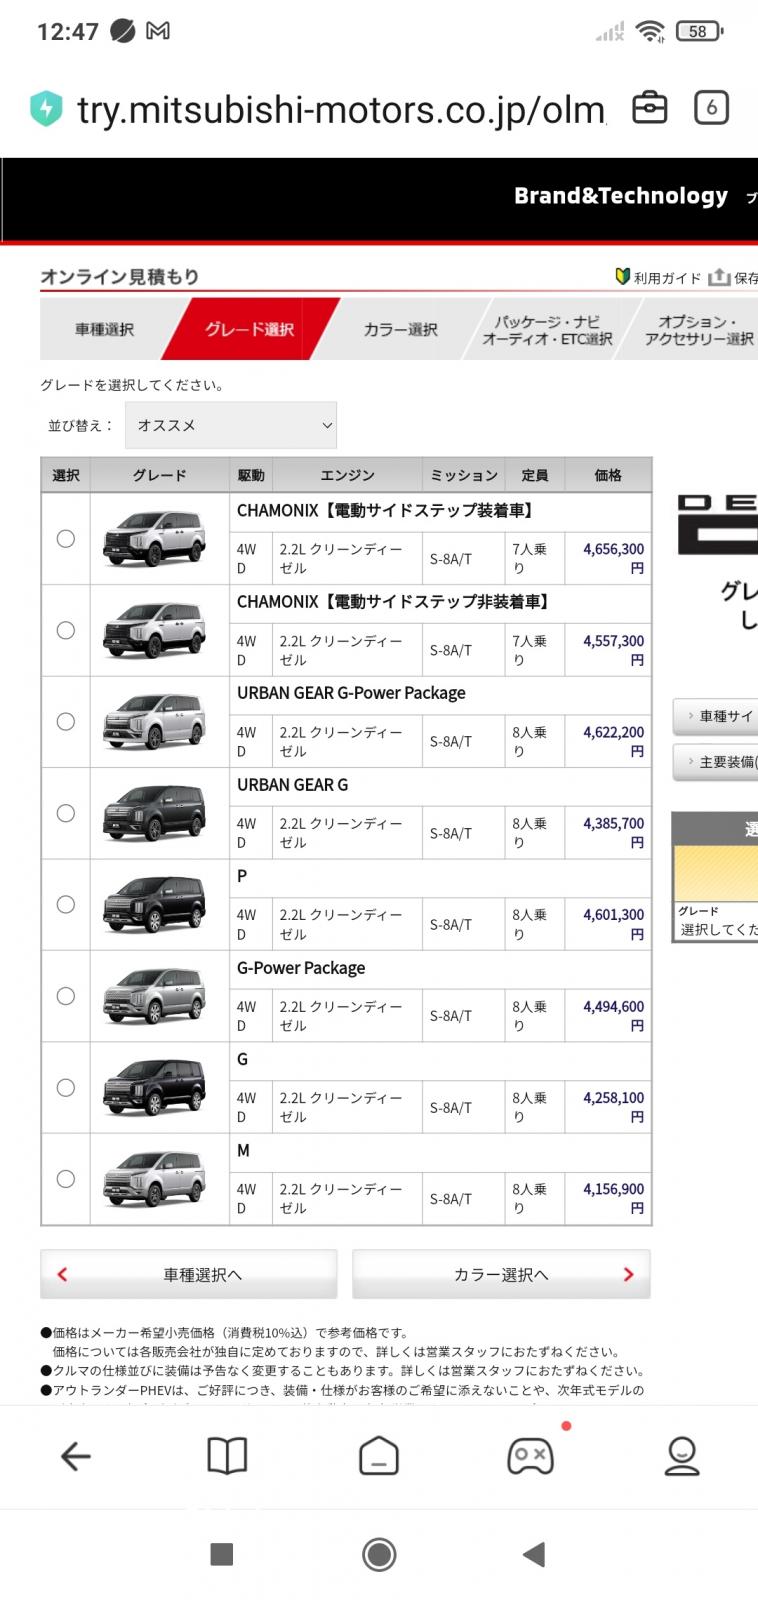This screenshot has width=758, height=1600.
Task: Tap the black P grade car thumbnail
Action: (155, 904)
